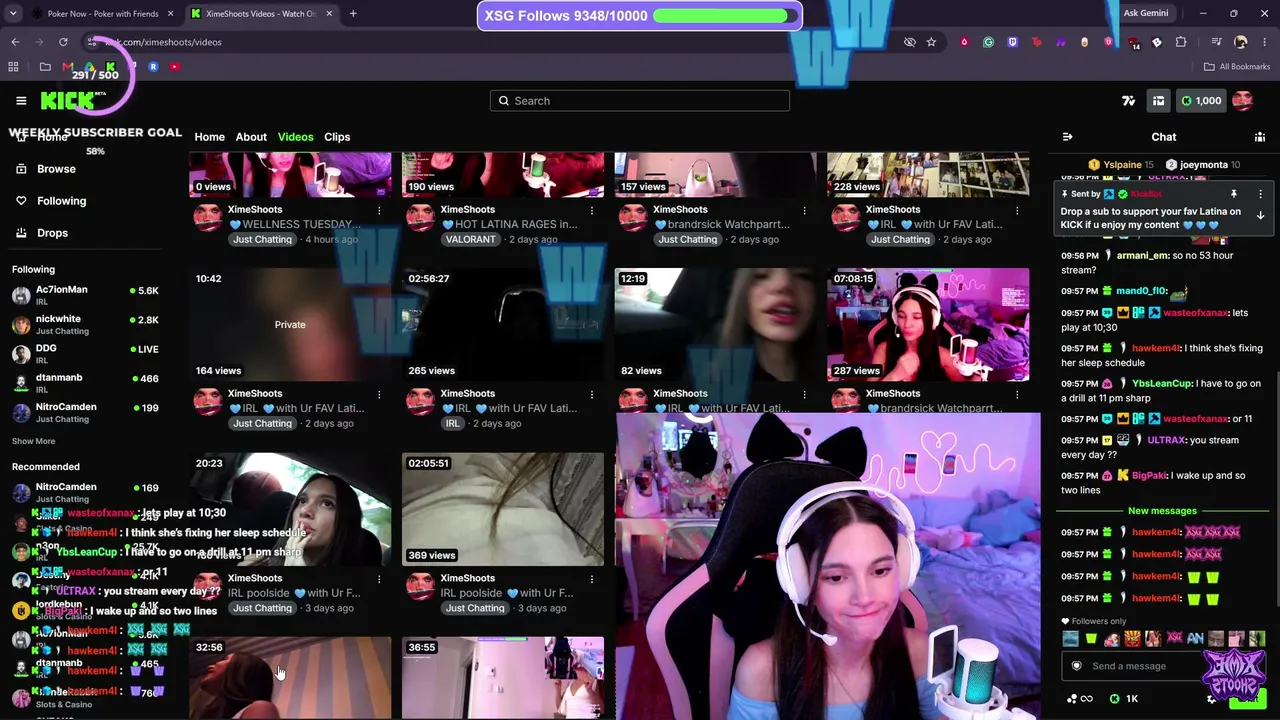1280x720 pixels.
Task: Open options for the 164-views video
Action: click(379, 395)
